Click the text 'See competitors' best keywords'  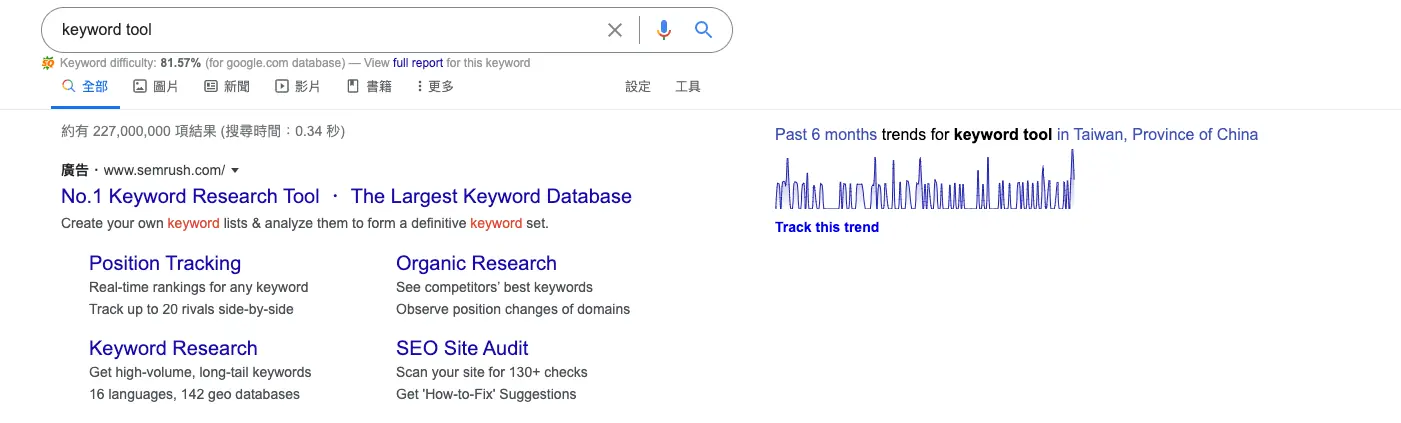tap(494, 287)
